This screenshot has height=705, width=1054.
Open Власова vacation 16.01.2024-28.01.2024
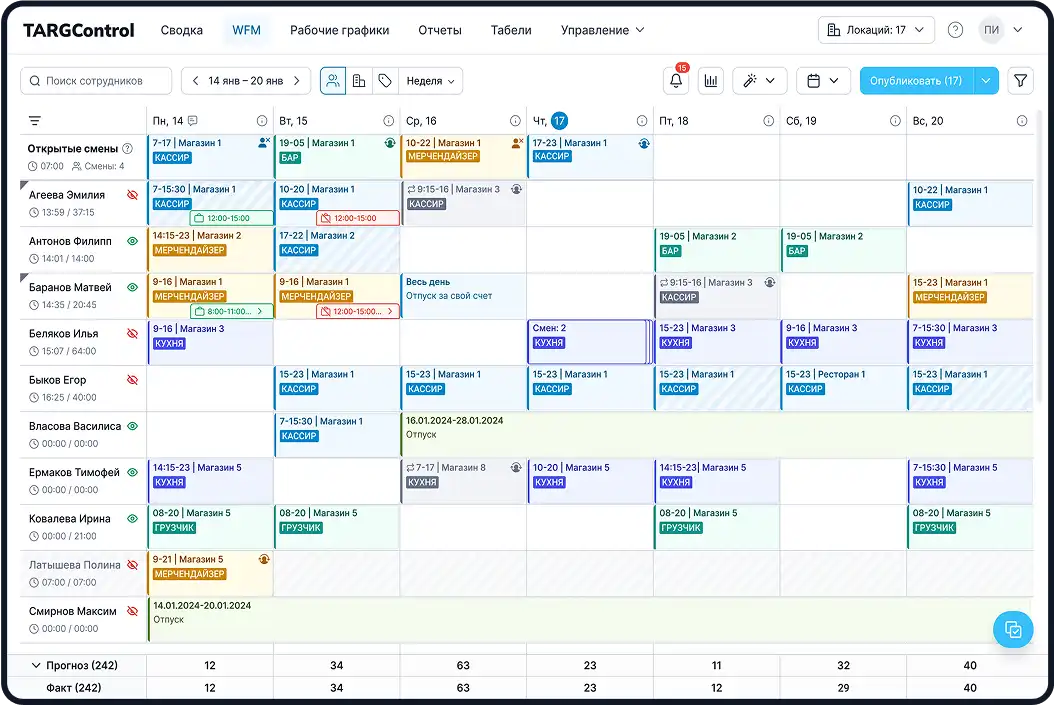coord(717,435)
